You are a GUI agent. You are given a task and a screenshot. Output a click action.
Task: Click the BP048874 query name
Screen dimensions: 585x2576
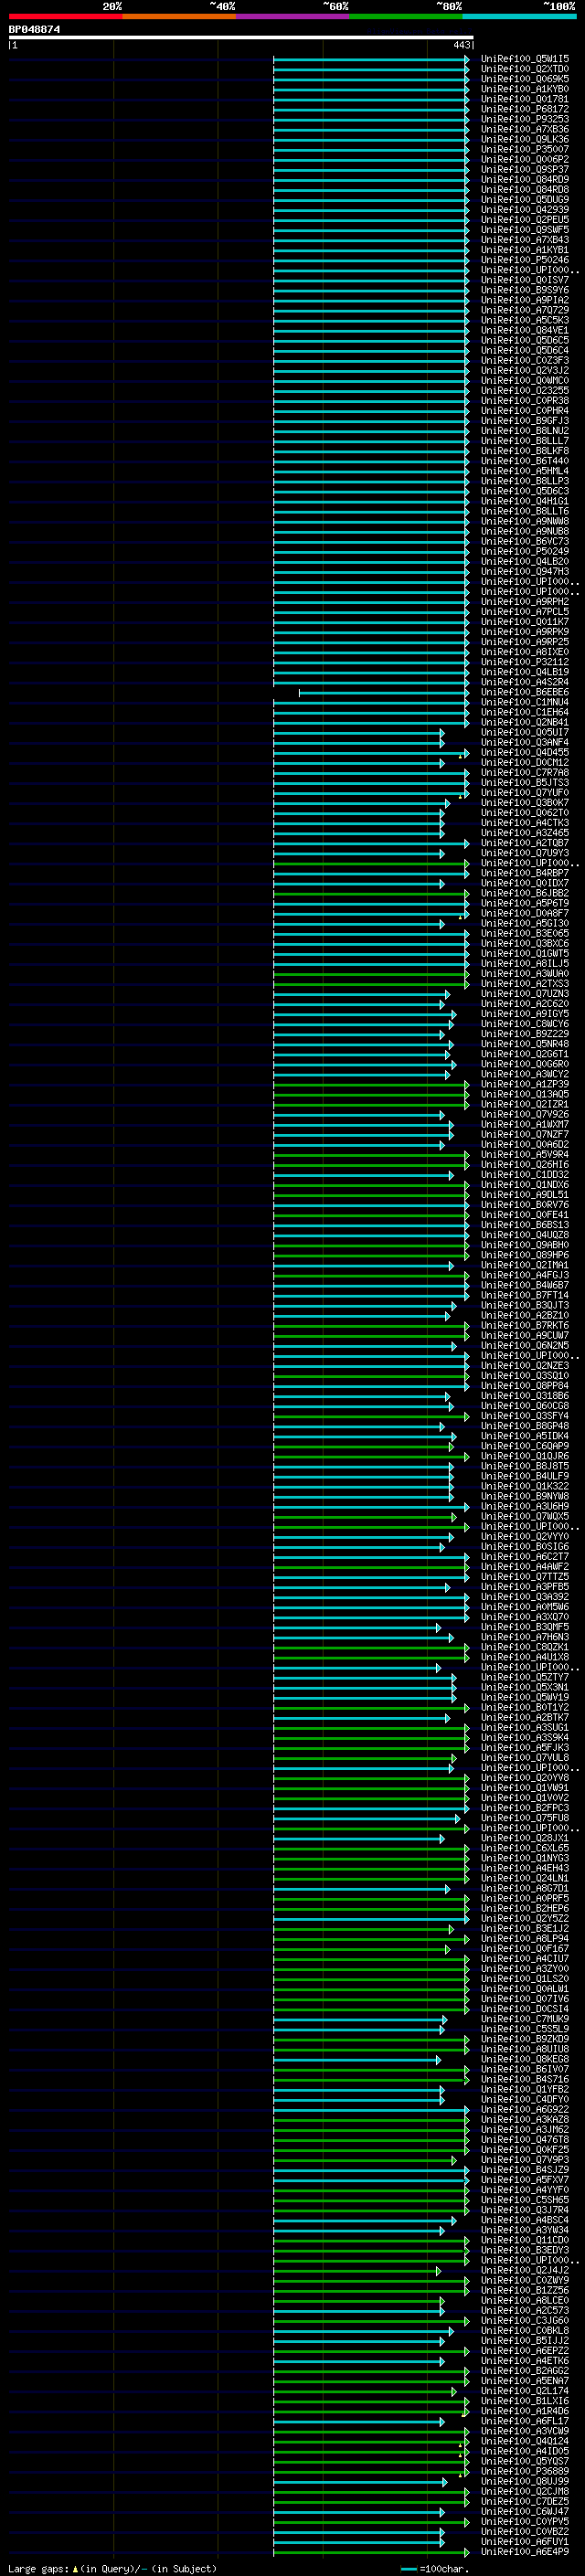point(35,30)
